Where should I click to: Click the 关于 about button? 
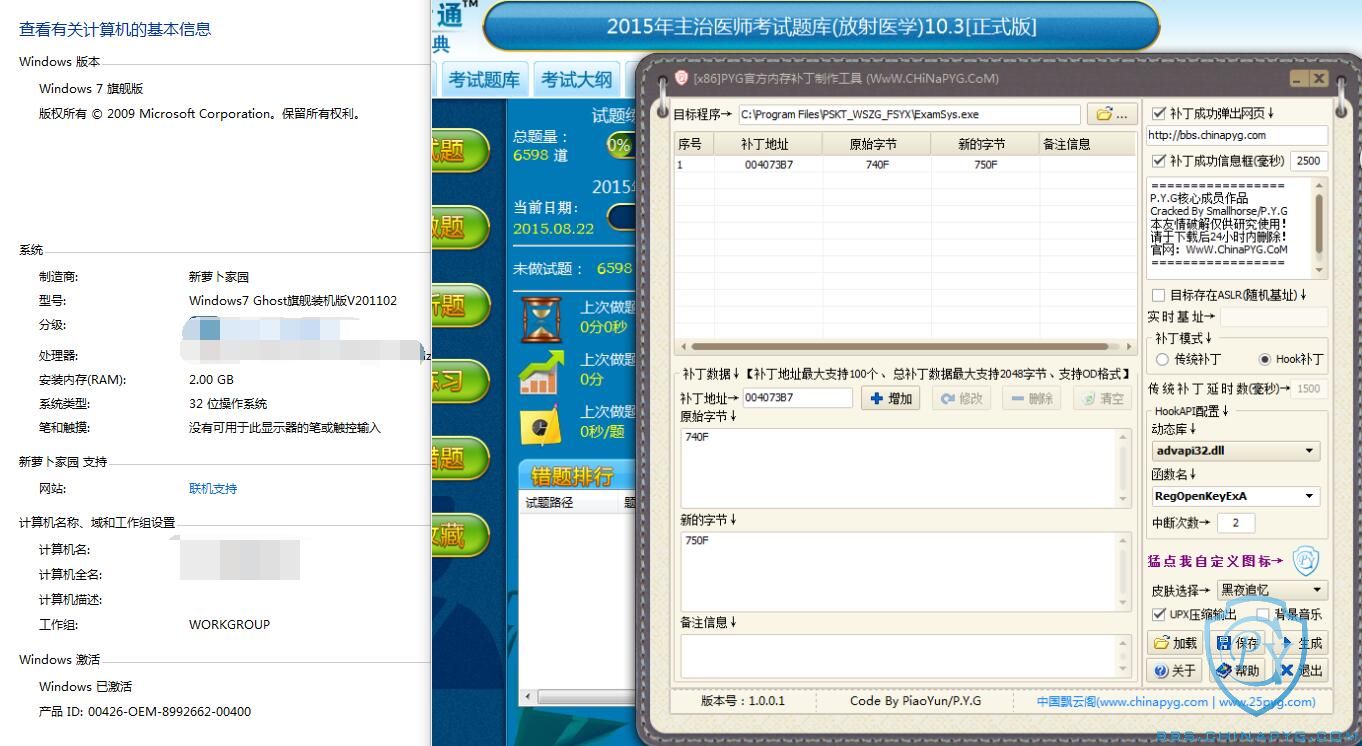click(1175, 670)
